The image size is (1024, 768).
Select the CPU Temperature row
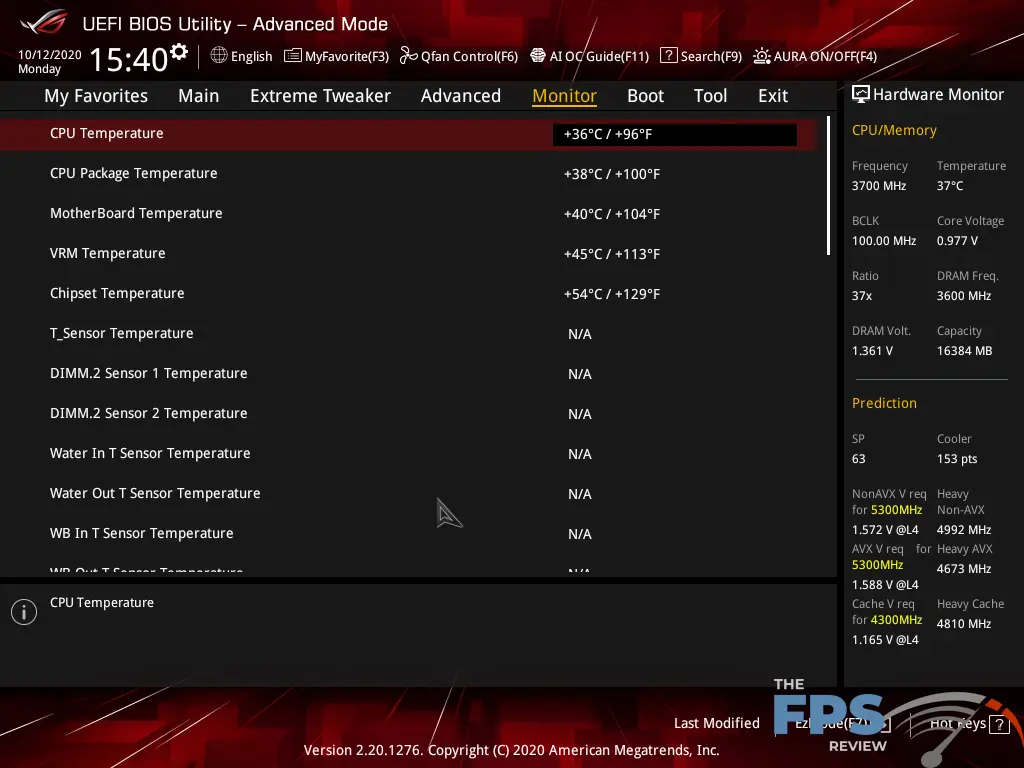tap(408, 134)
